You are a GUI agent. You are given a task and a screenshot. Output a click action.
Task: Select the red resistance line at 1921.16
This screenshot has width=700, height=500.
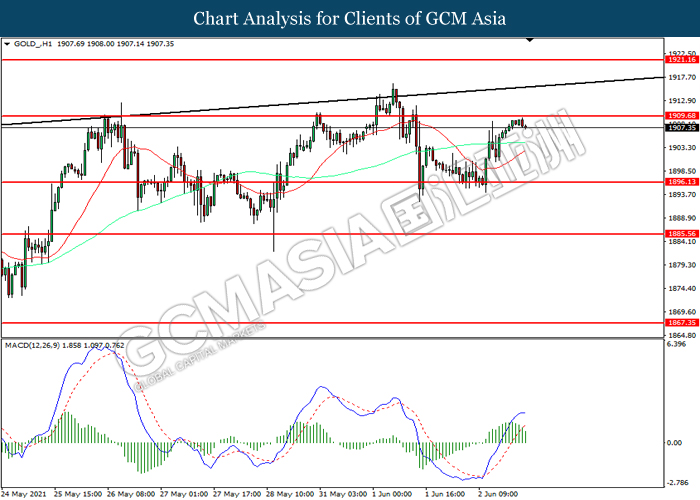333,59
